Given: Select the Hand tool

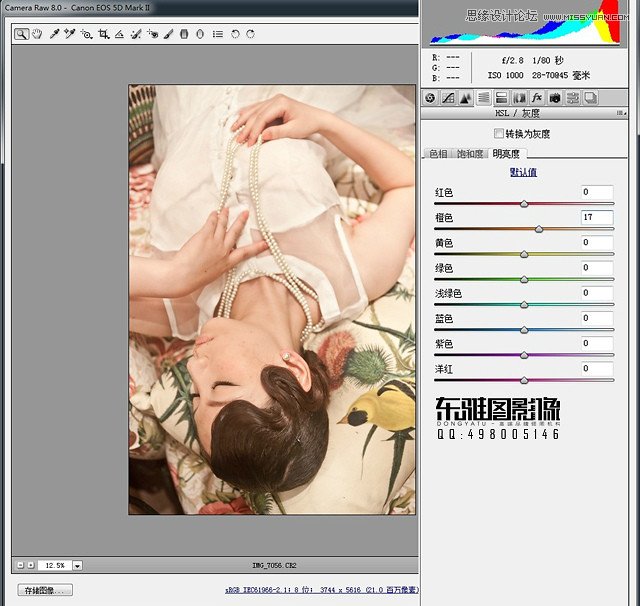Looking at the screenshot, I should 37,34.
